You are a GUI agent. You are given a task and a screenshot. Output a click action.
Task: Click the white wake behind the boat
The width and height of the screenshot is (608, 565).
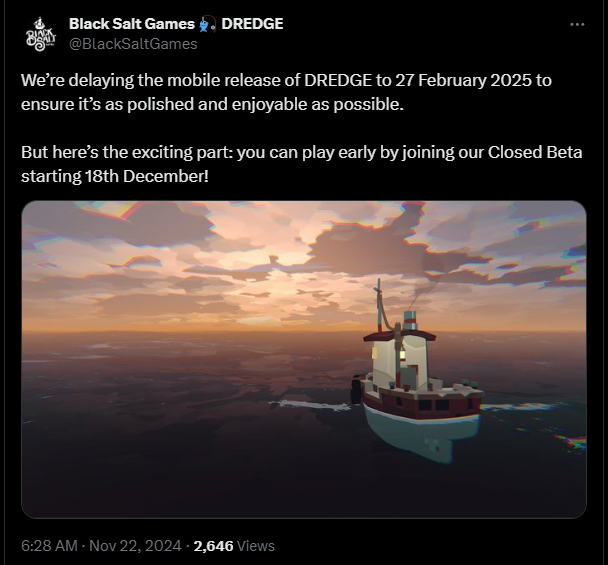[x=312, y=404]
